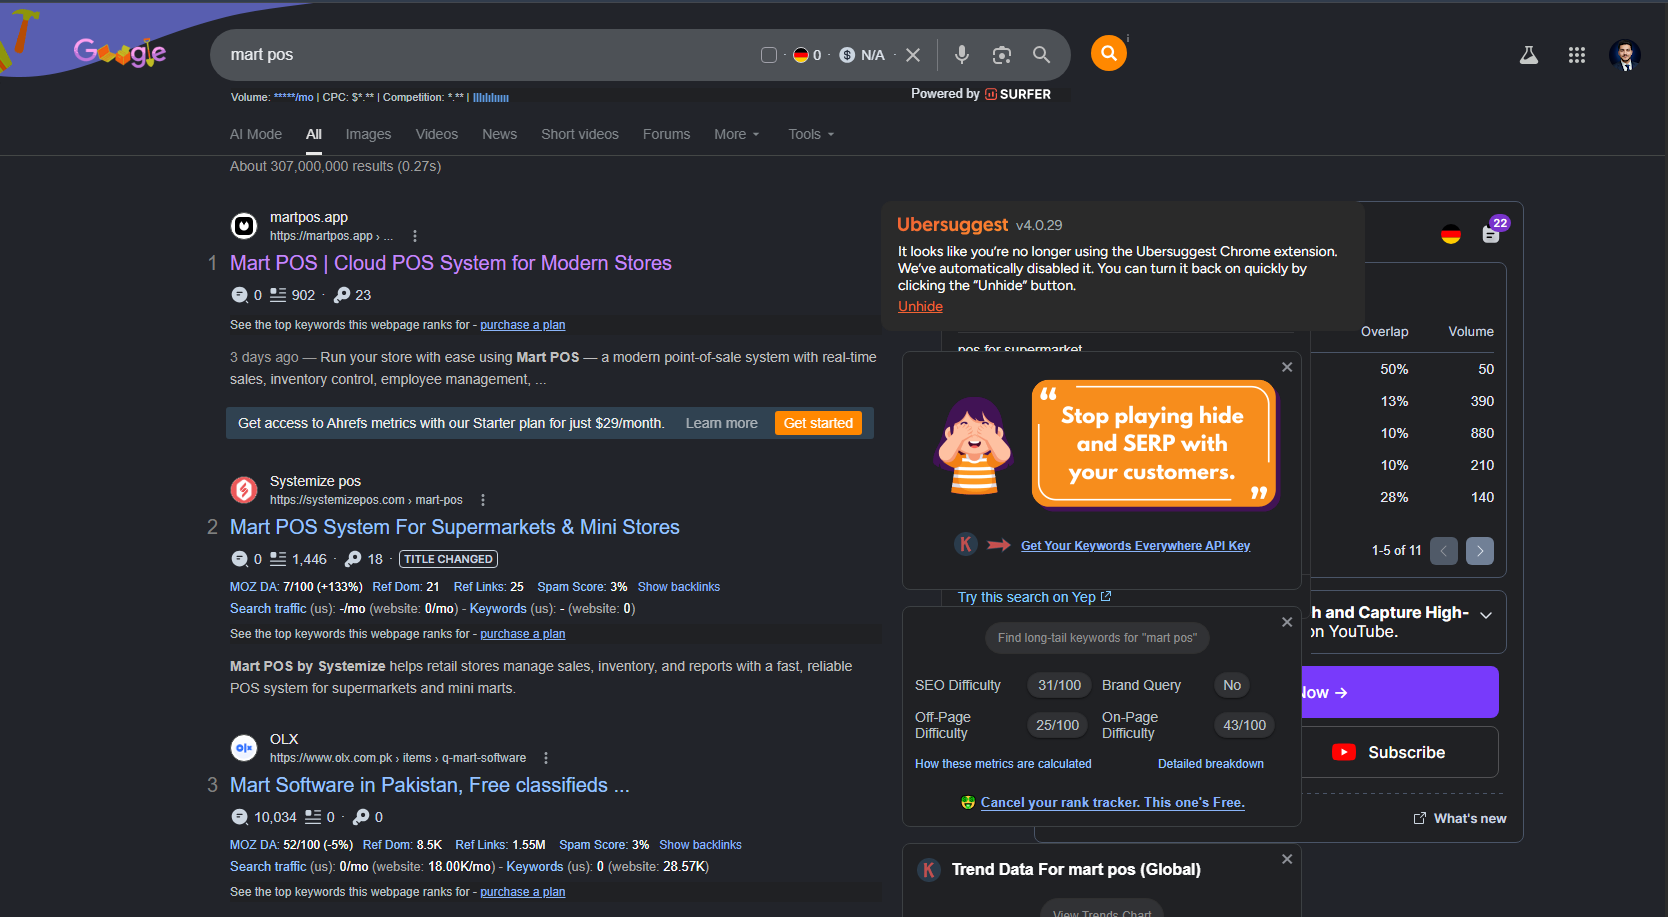Expand Capture High- YouTube chevron
This screenshot has width=1668, height=917.
coord(1486,615)
